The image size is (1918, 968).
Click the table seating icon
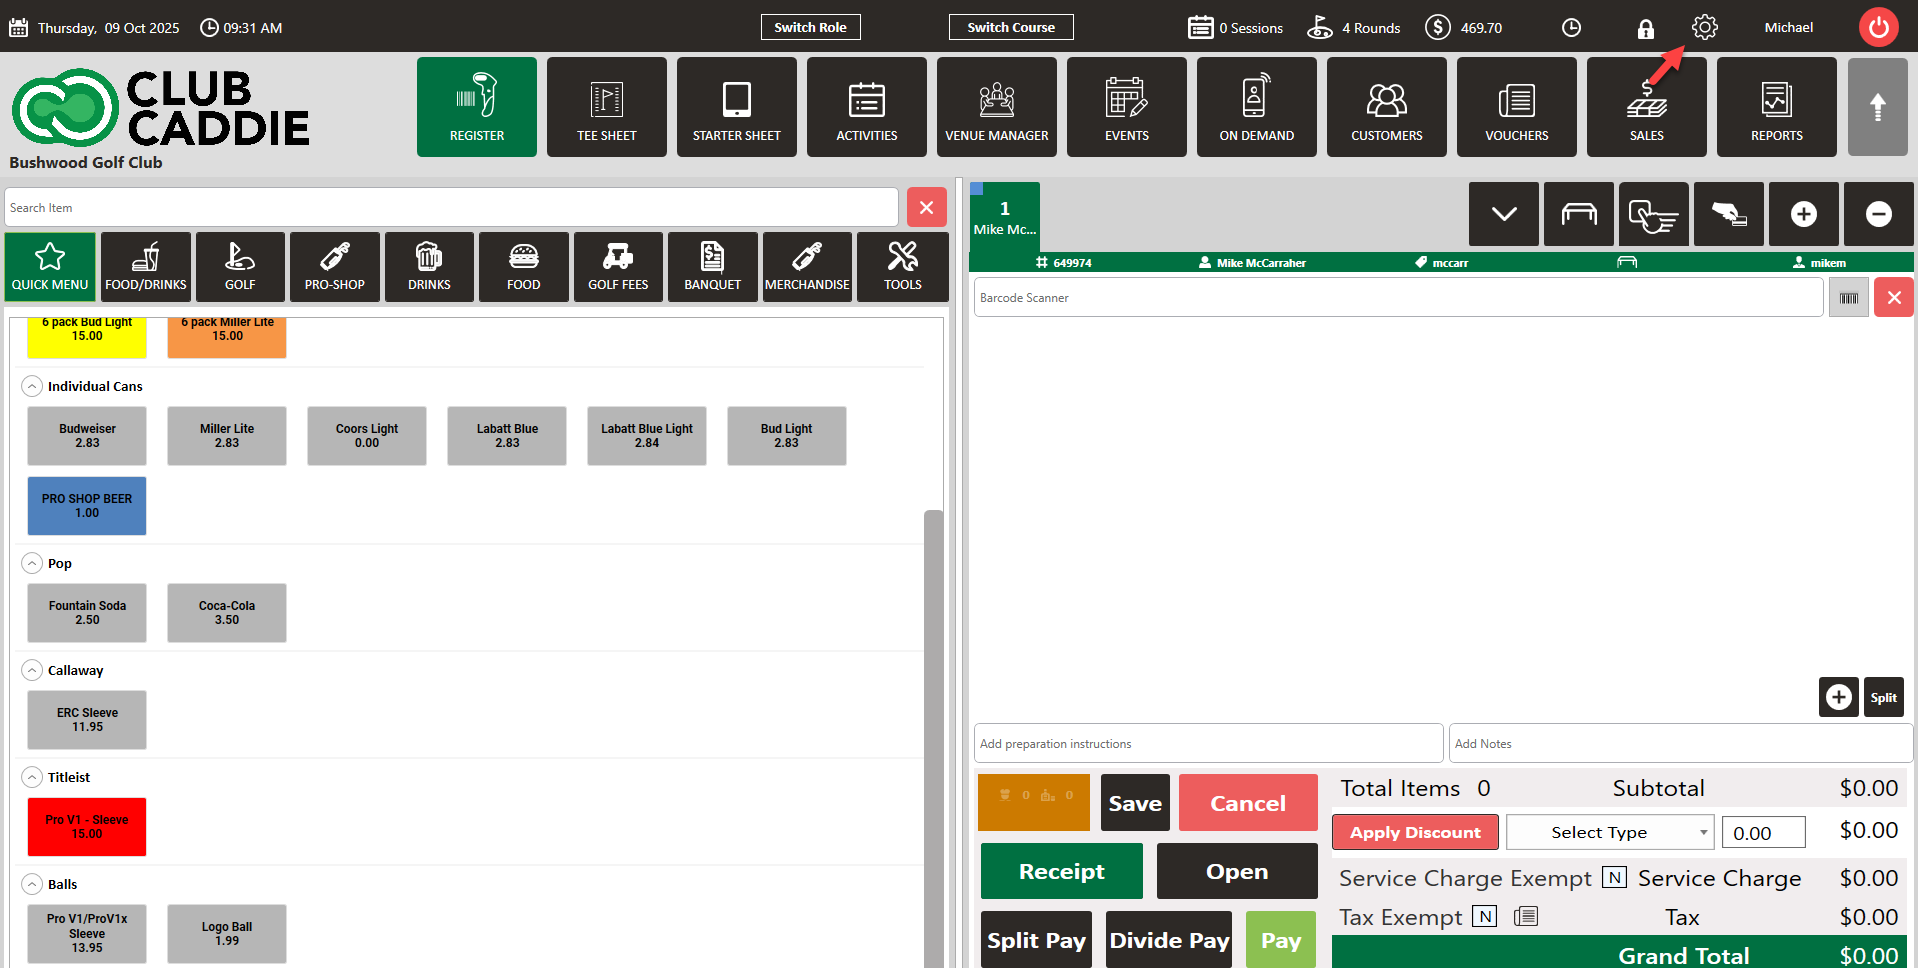point(1578,214)
